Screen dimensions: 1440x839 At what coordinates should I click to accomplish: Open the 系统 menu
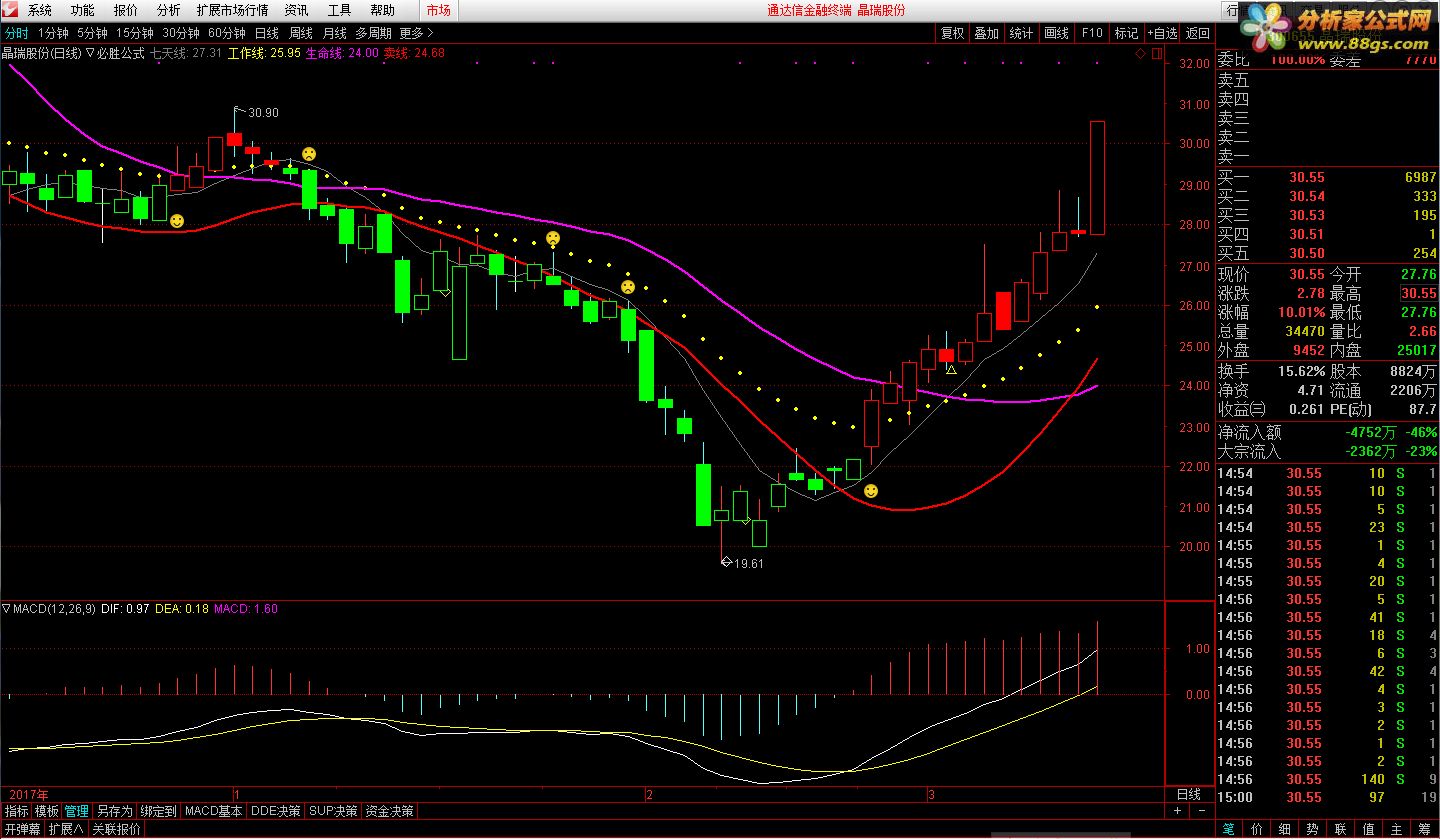(x=40, y=10)
